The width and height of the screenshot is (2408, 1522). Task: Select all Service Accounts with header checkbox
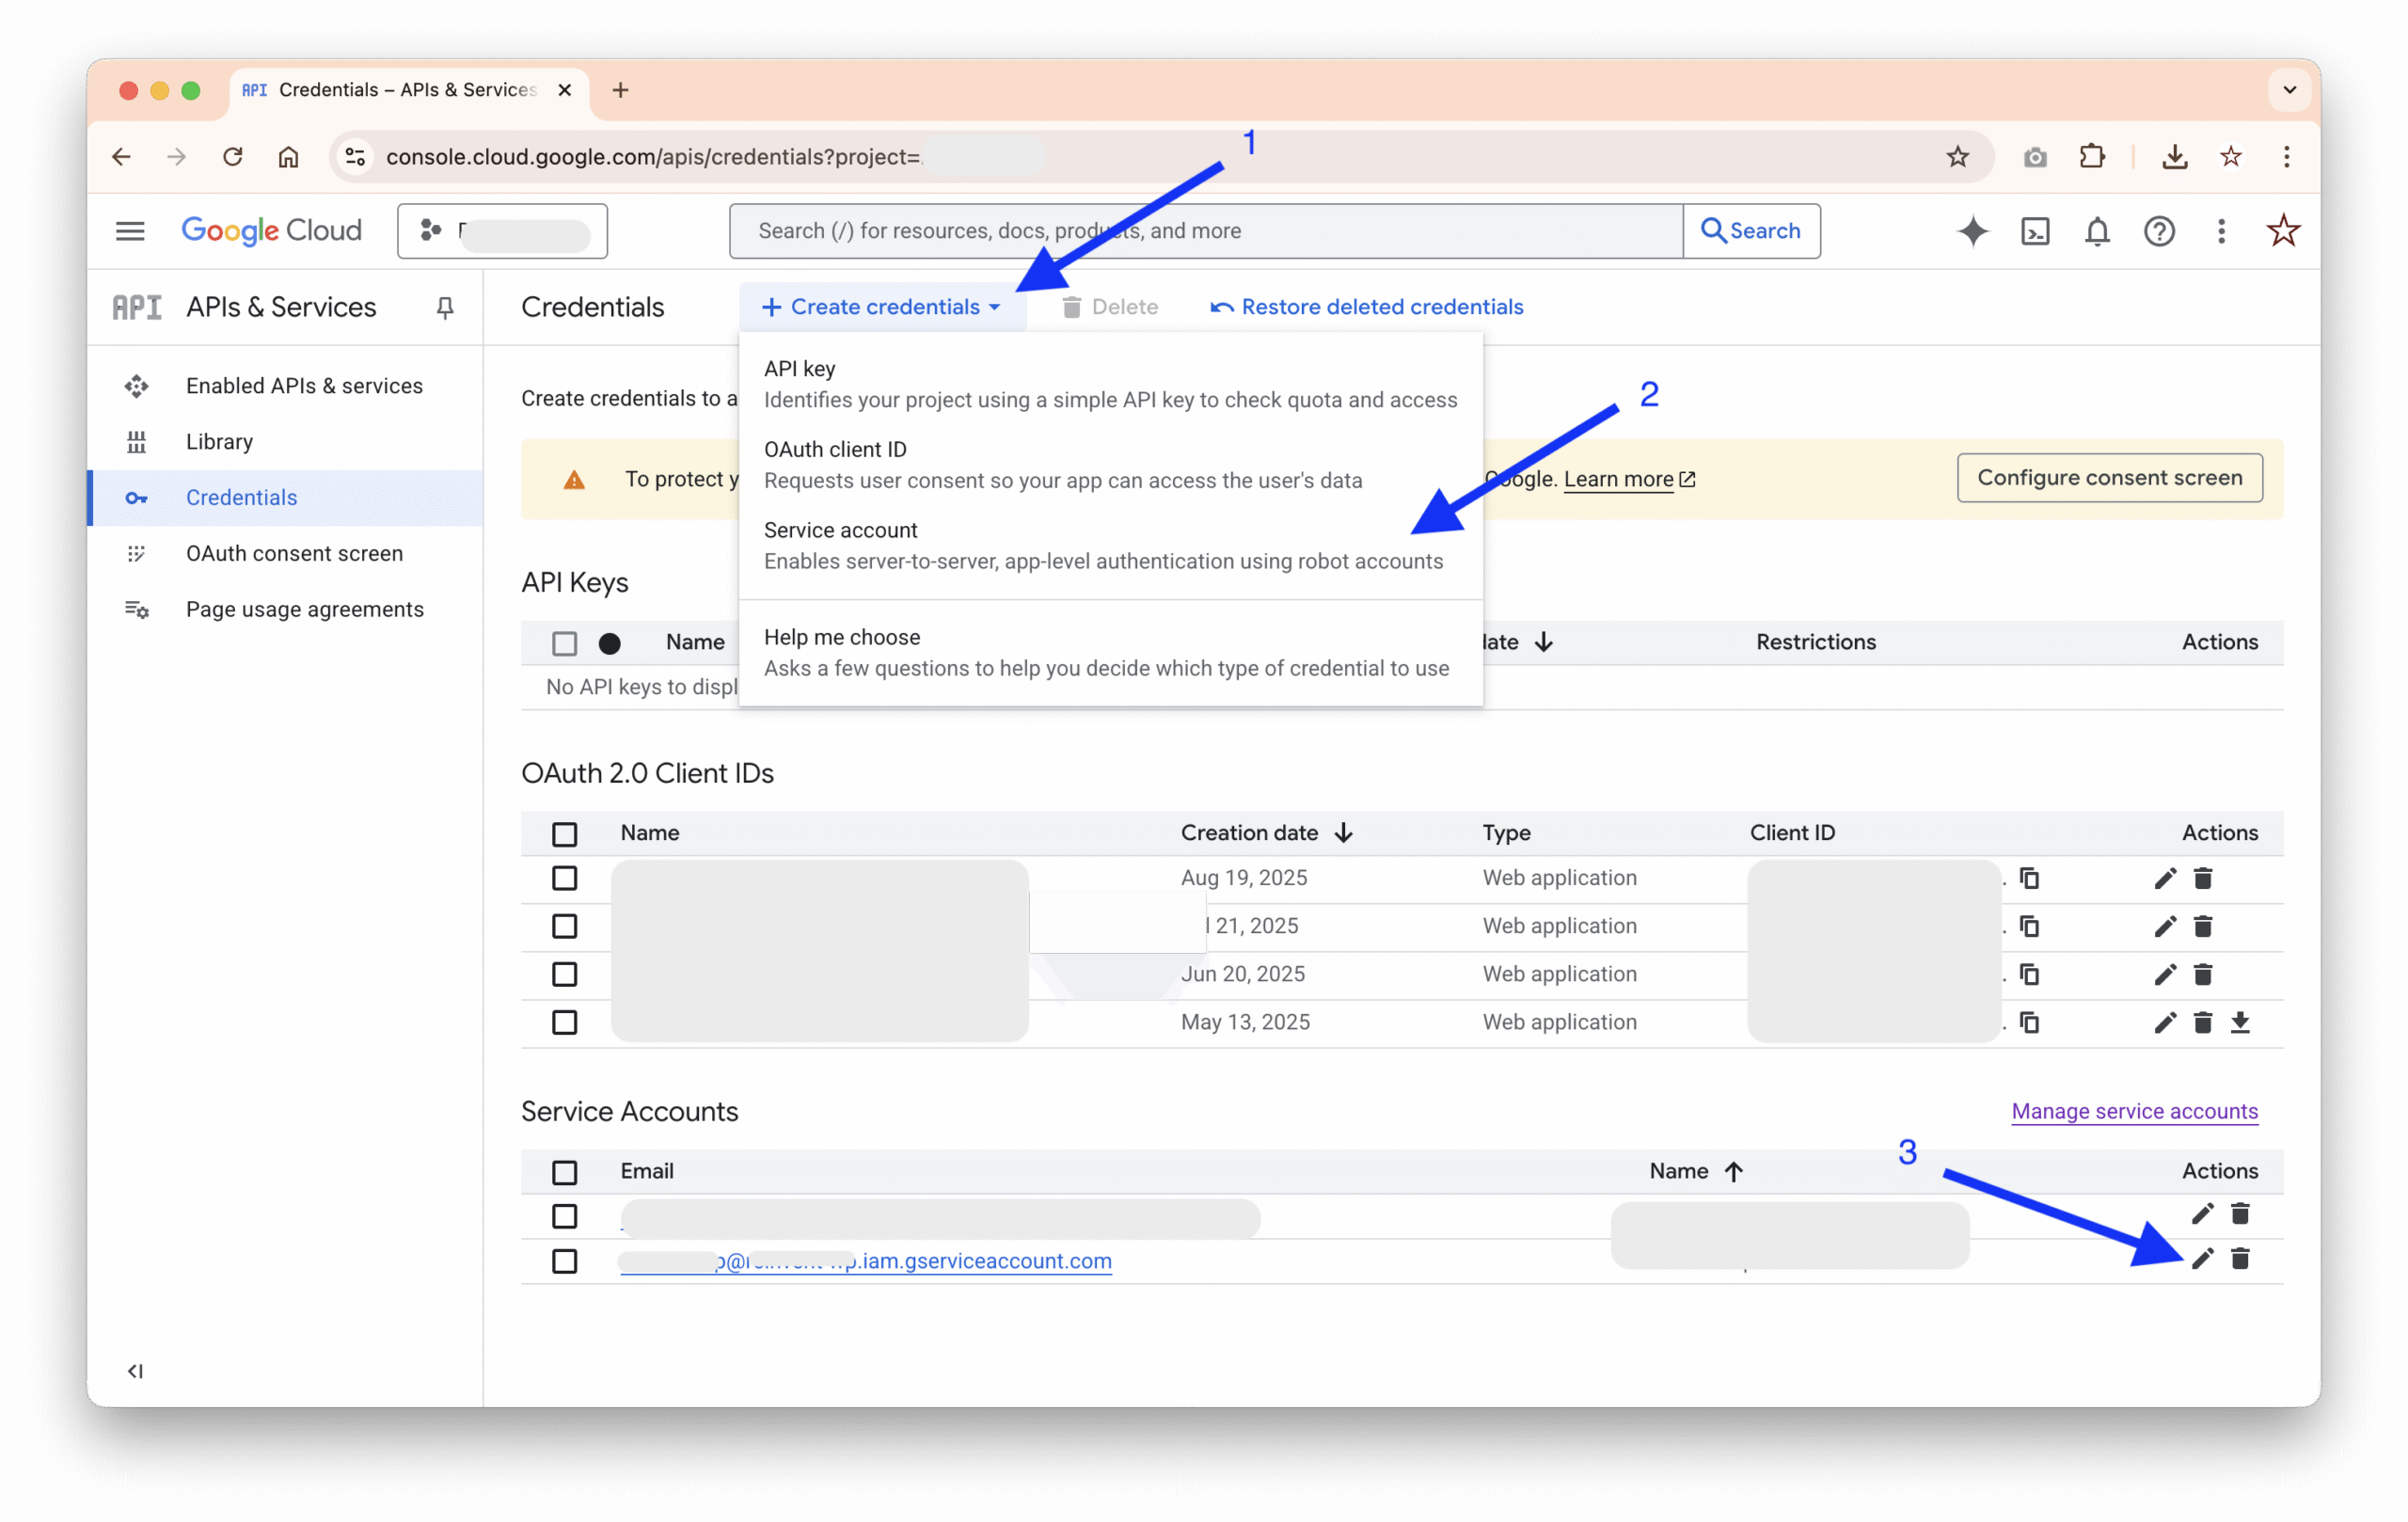565,1171
